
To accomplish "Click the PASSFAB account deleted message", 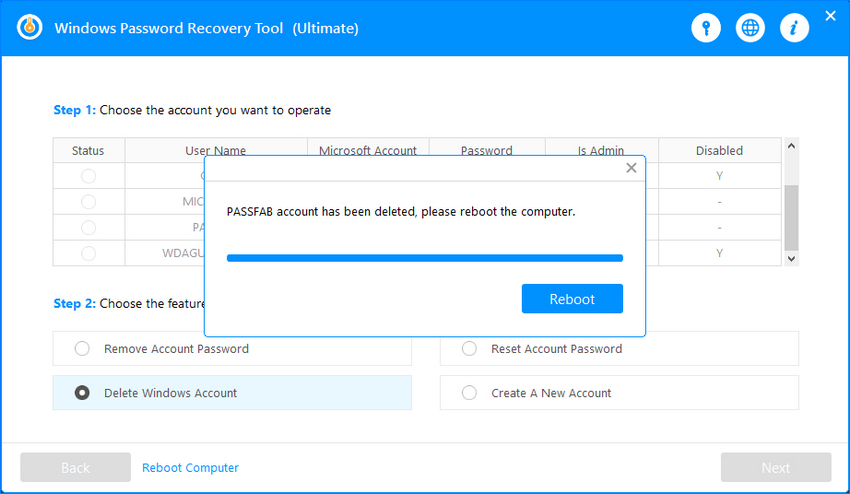I will click(401, 211).
